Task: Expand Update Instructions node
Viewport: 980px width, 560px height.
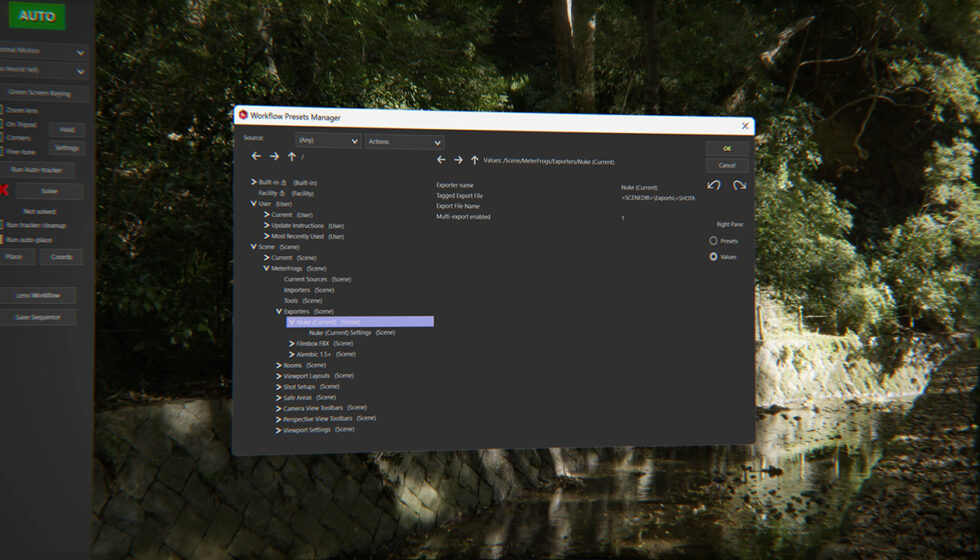Action: tap(267, 225)
